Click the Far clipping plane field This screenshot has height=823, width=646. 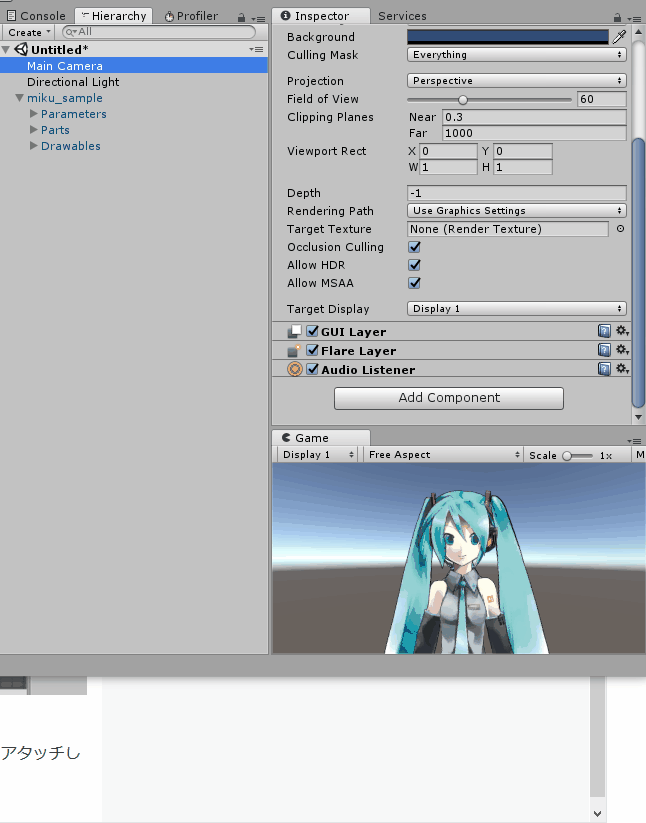(x=534, y=133)
